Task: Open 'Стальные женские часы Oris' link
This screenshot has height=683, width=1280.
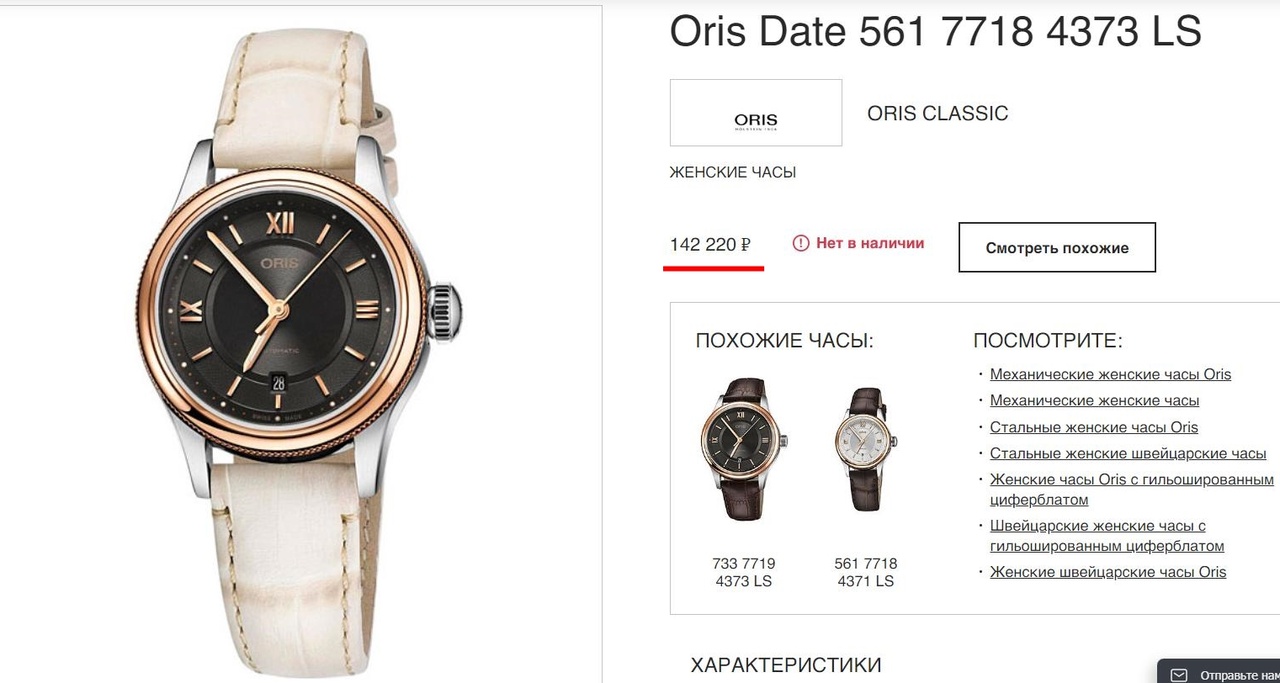Action: tap(1093, 427)
